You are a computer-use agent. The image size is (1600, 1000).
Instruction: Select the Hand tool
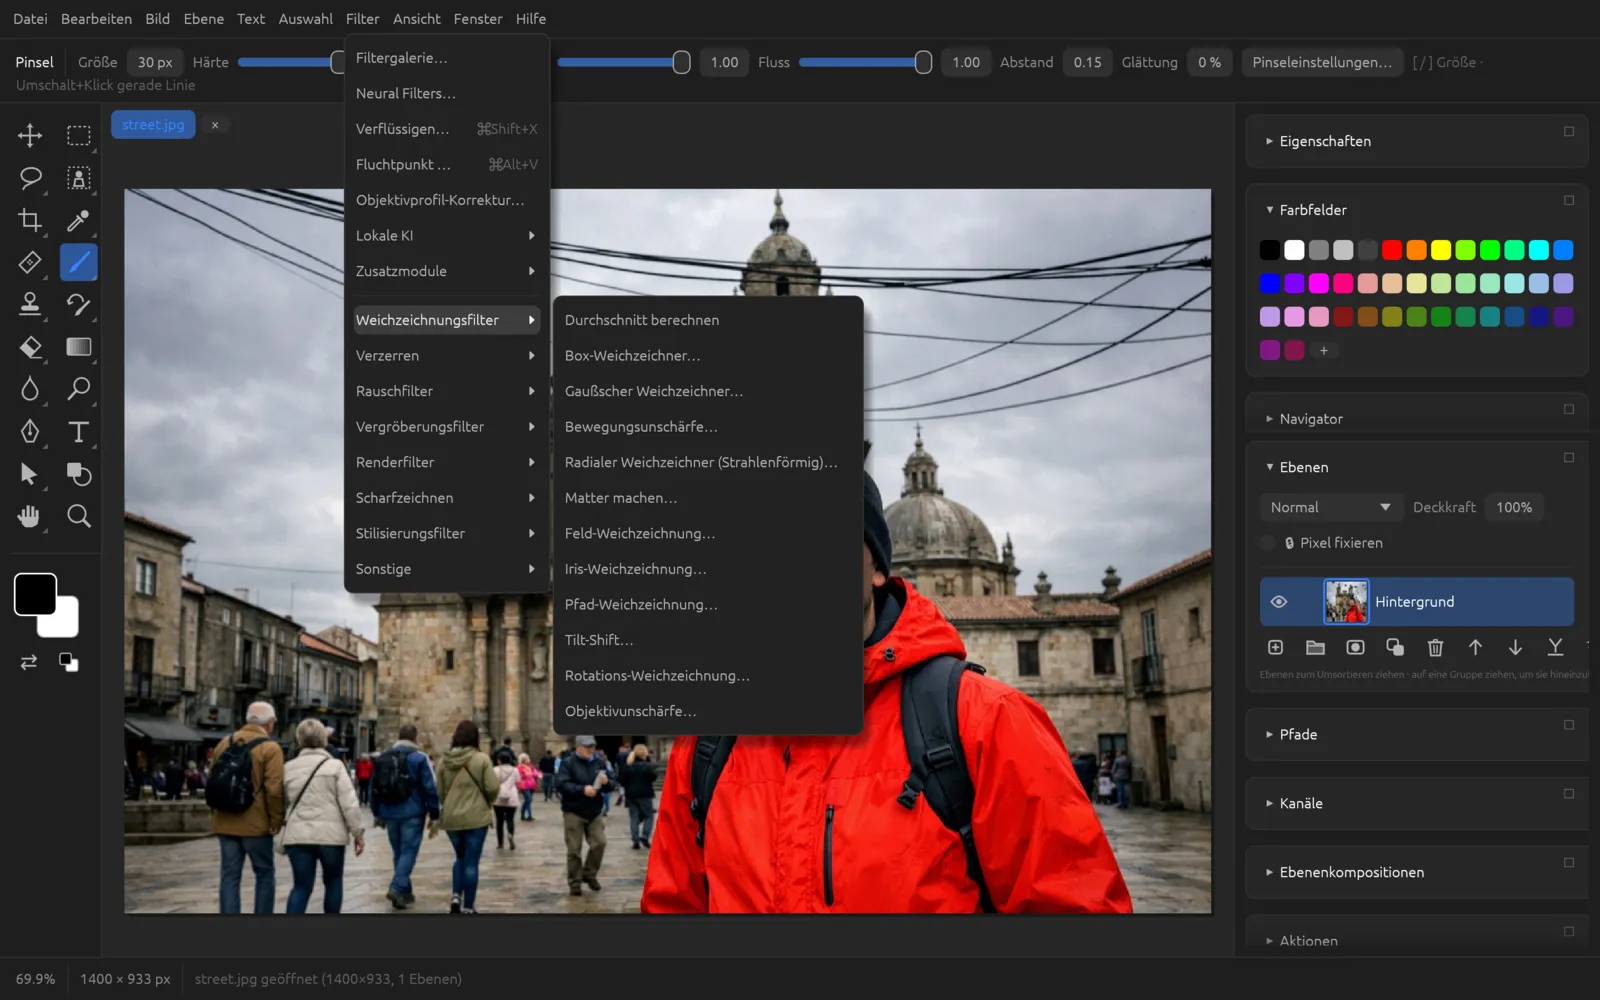(30, 516)
